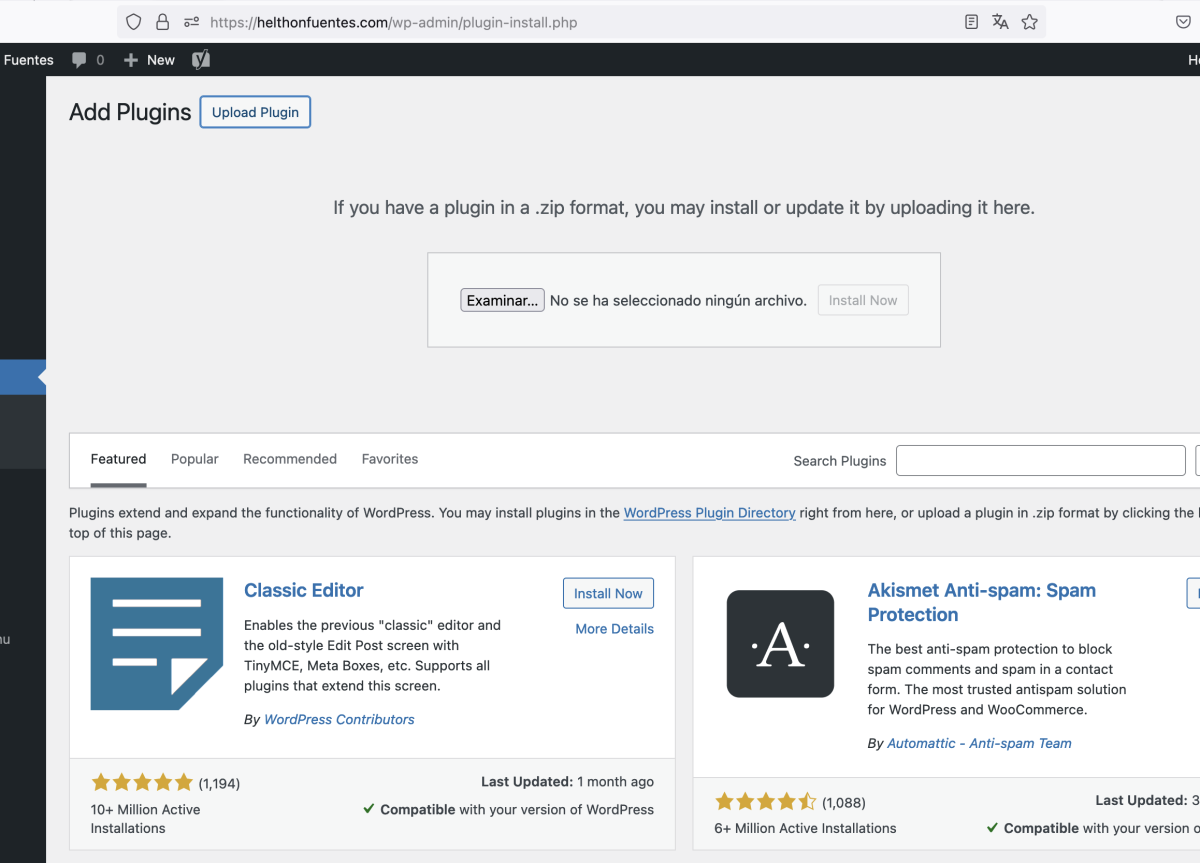Open More Details for Classic Editor
Screen dimensions: 1200x863
[614, 629]
